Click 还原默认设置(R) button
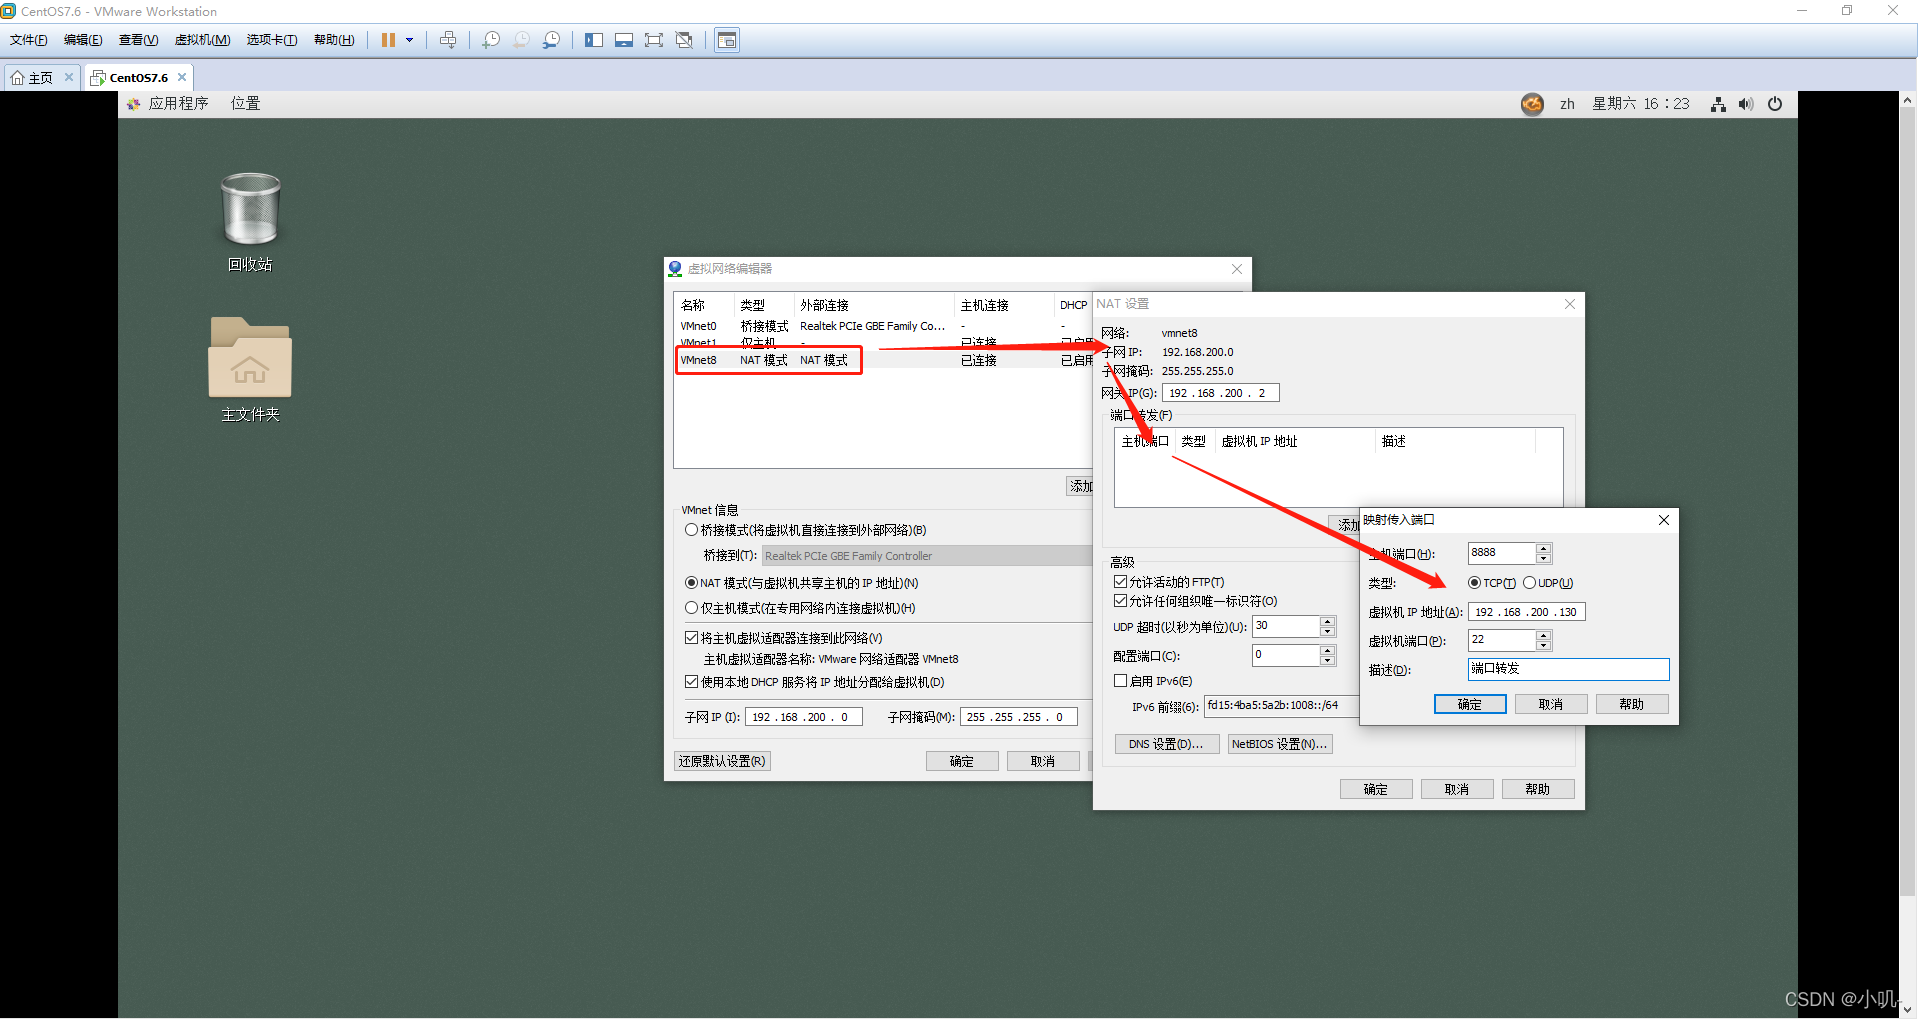 tap(722, 761)
